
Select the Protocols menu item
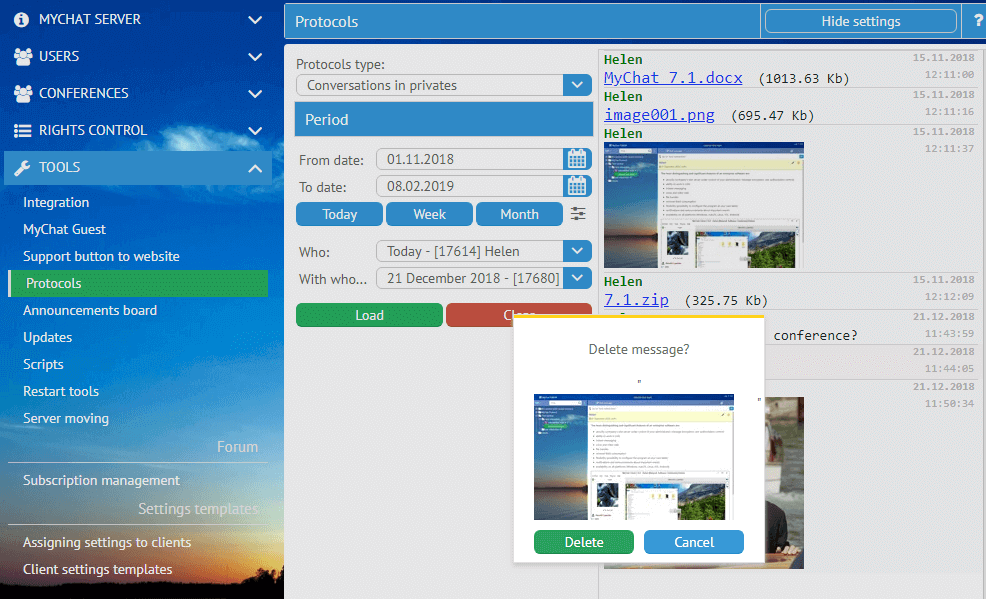[138, 283]
